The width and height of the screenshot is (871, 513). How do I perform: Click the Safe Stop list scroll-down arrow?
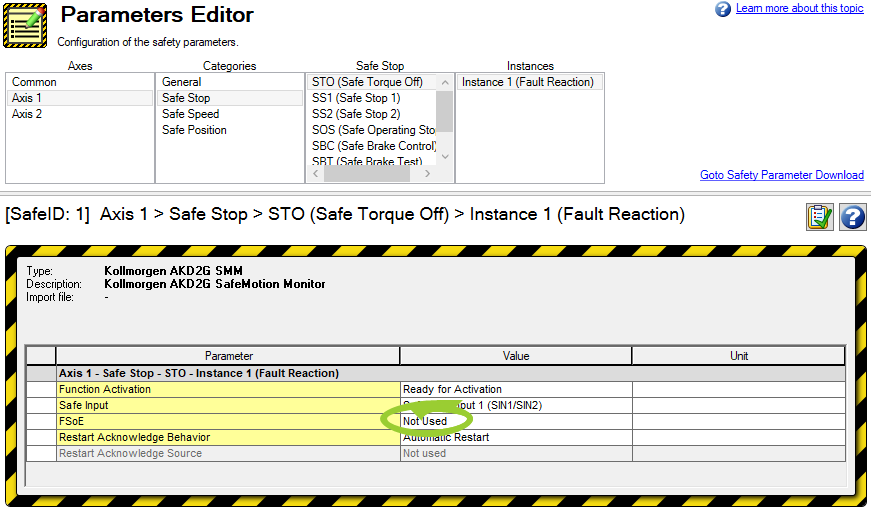point(445,157)
